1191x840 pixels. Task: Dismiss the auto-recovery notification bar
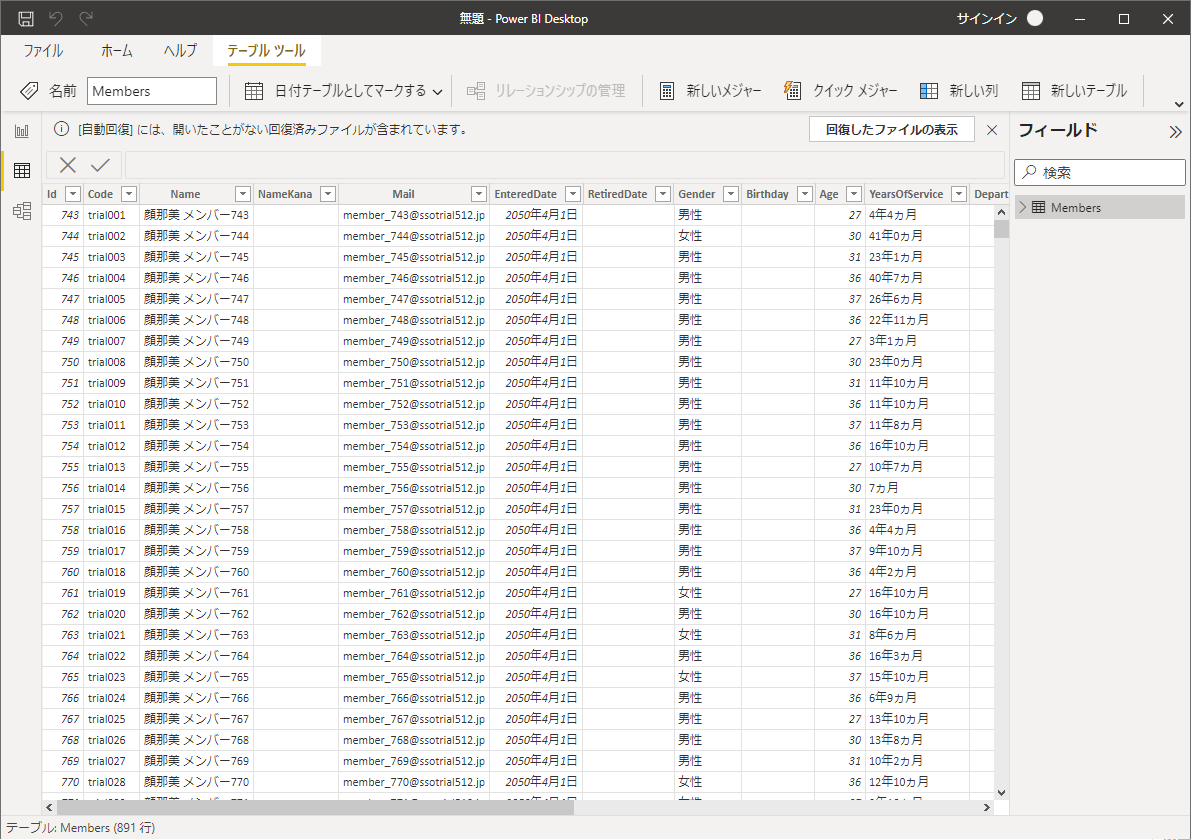click(x=991, y=130)
